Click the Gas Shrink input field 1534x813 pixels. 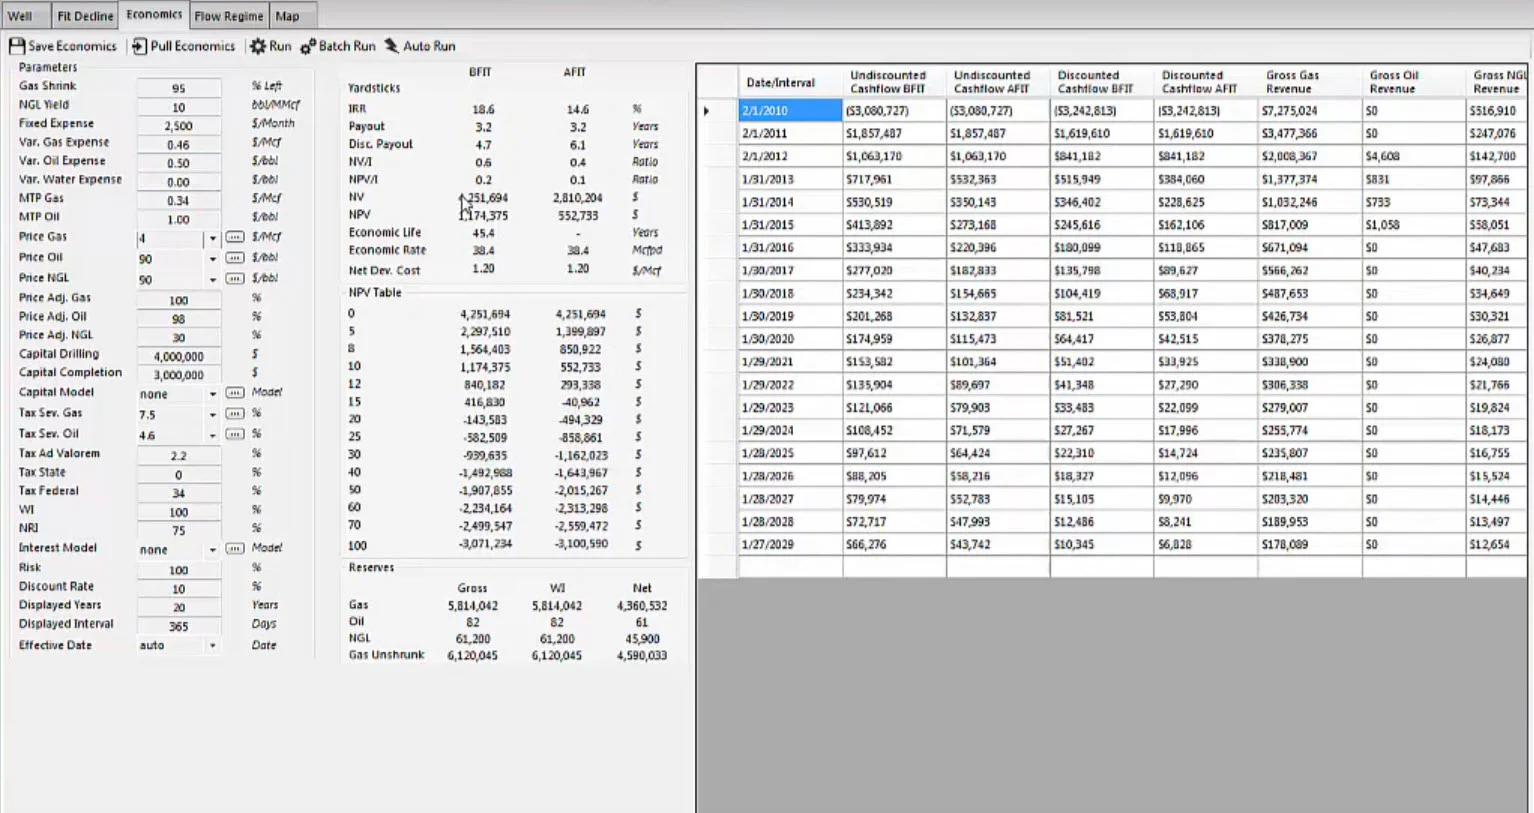178,88
